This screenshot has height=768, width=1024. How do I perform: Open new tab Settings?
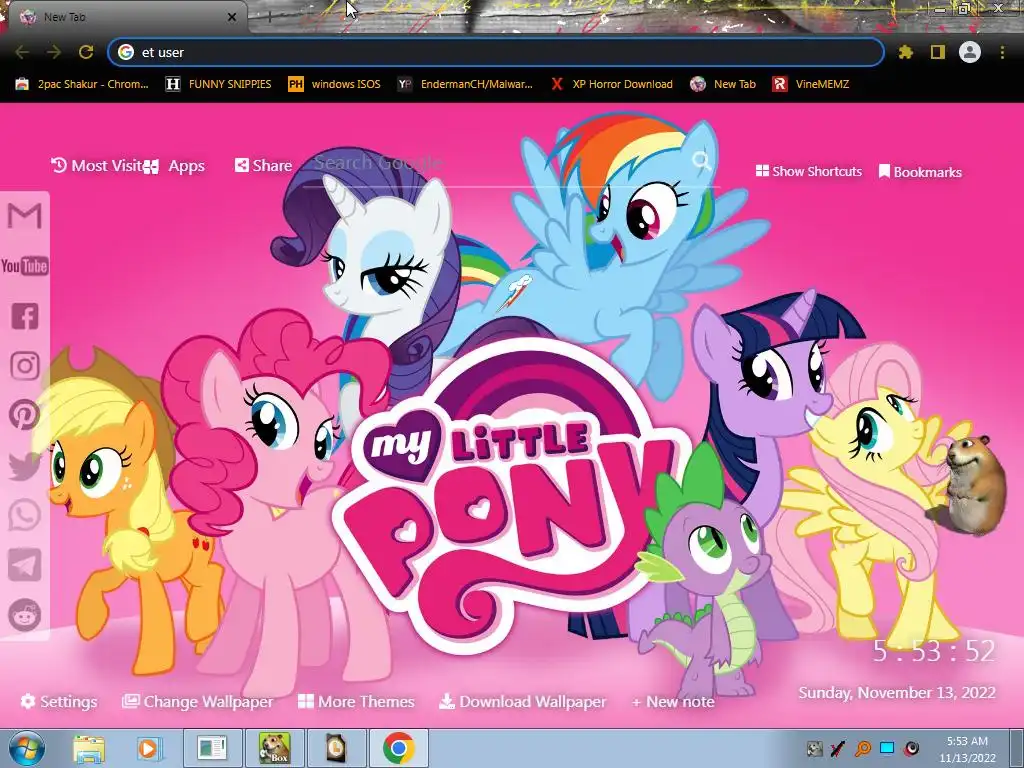tap(59, 701)
